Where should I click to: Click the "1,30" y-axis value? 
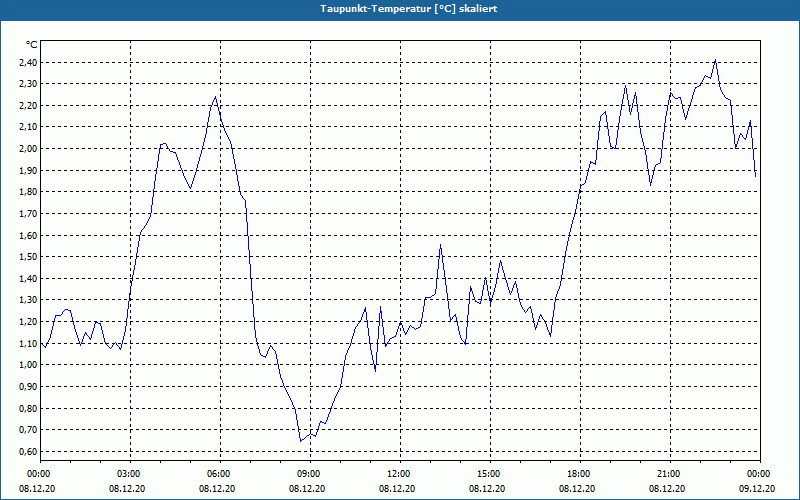point(28,300)
